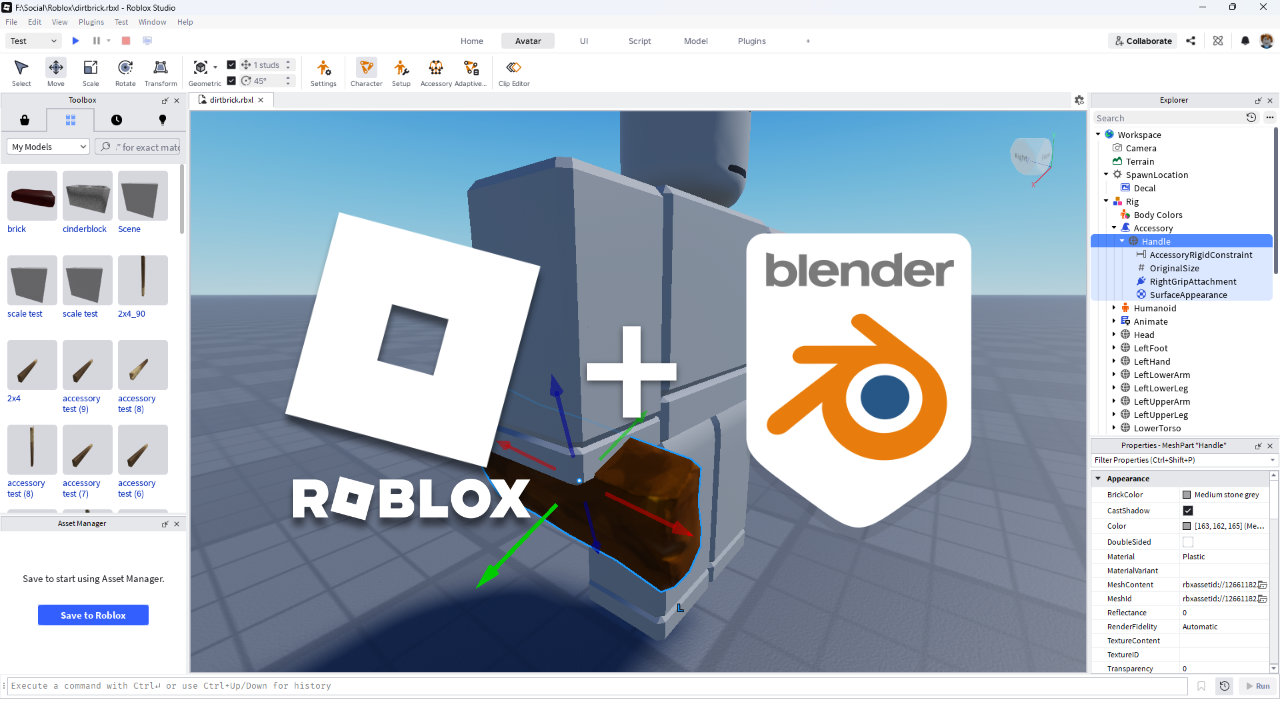Activate the Rotate tool
This screenshot has height=720, width=1280.
click(125, 72)
